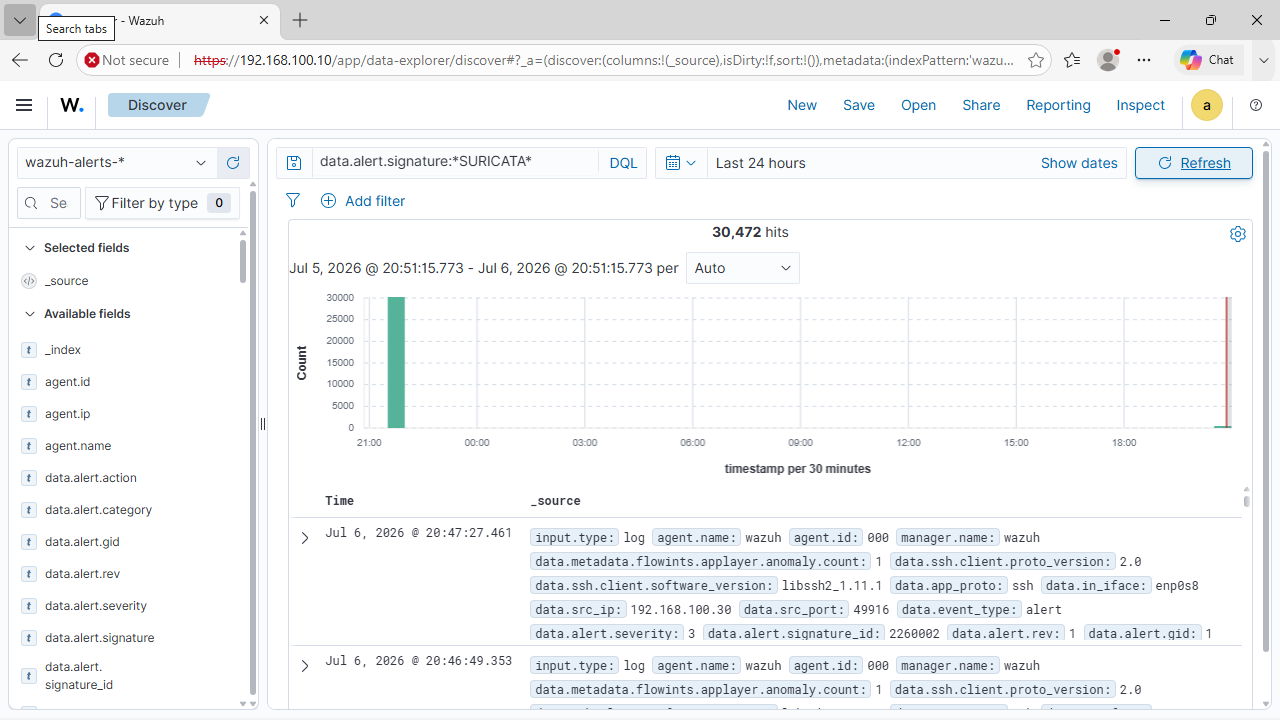The image size is (1280, 720).
Task: Go back in the browser
Action: [20, 60]
